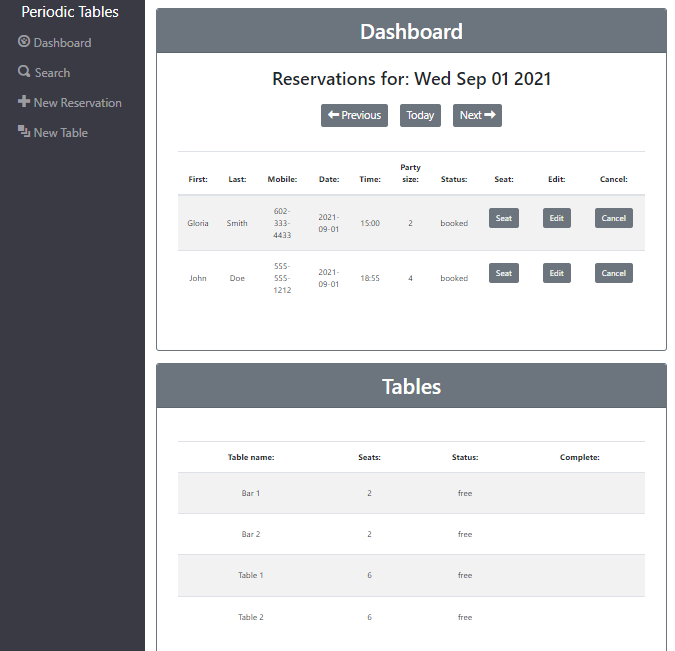675x651 pixels.
Task: Click the 'Bar 2' table name
Action: point(251,534)
